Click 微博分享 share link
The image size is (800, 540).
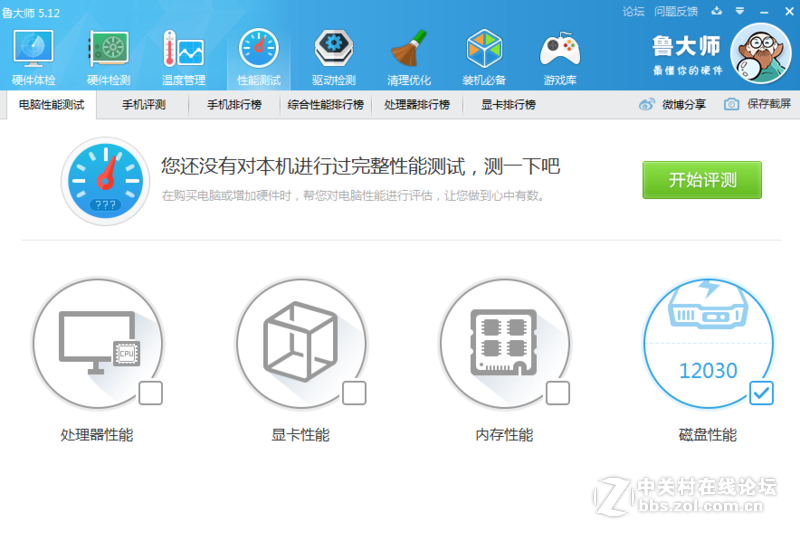pyautogui.click(x=684, y=105)
